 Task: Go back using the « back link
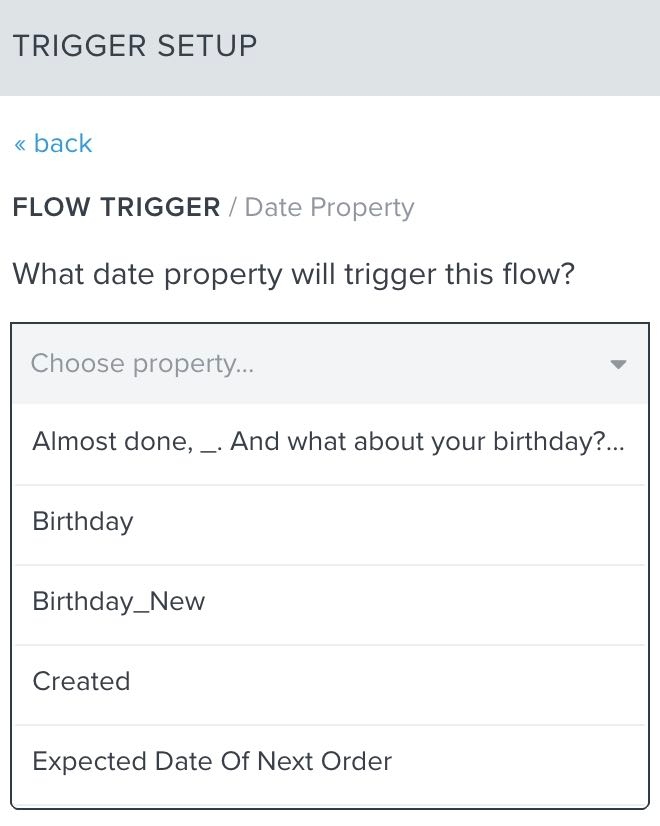(x=53, y=144)
